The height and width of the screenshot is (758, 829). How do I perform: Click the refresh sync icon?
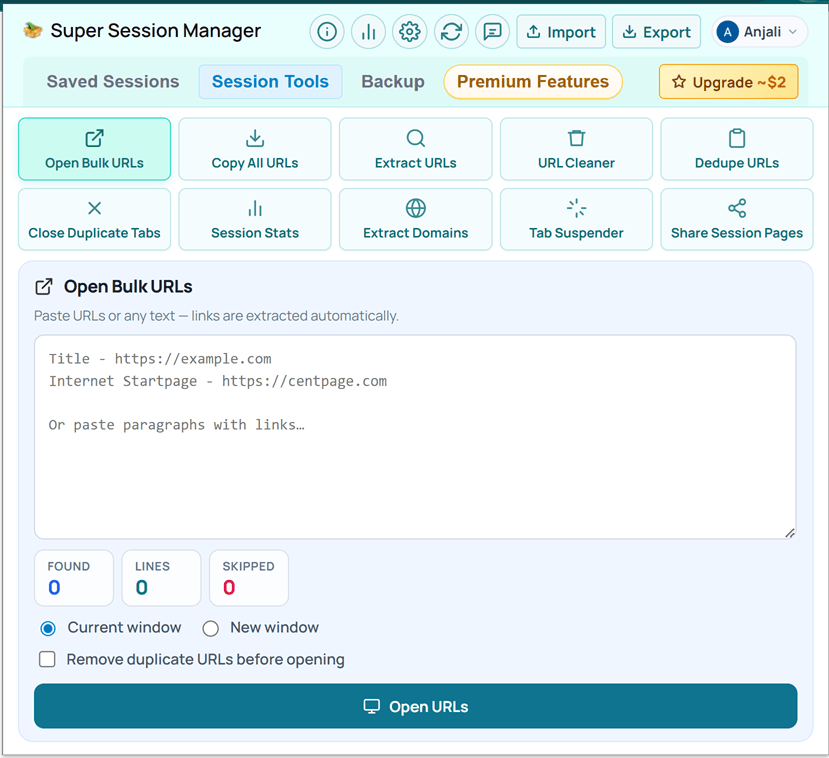(451, 32)
